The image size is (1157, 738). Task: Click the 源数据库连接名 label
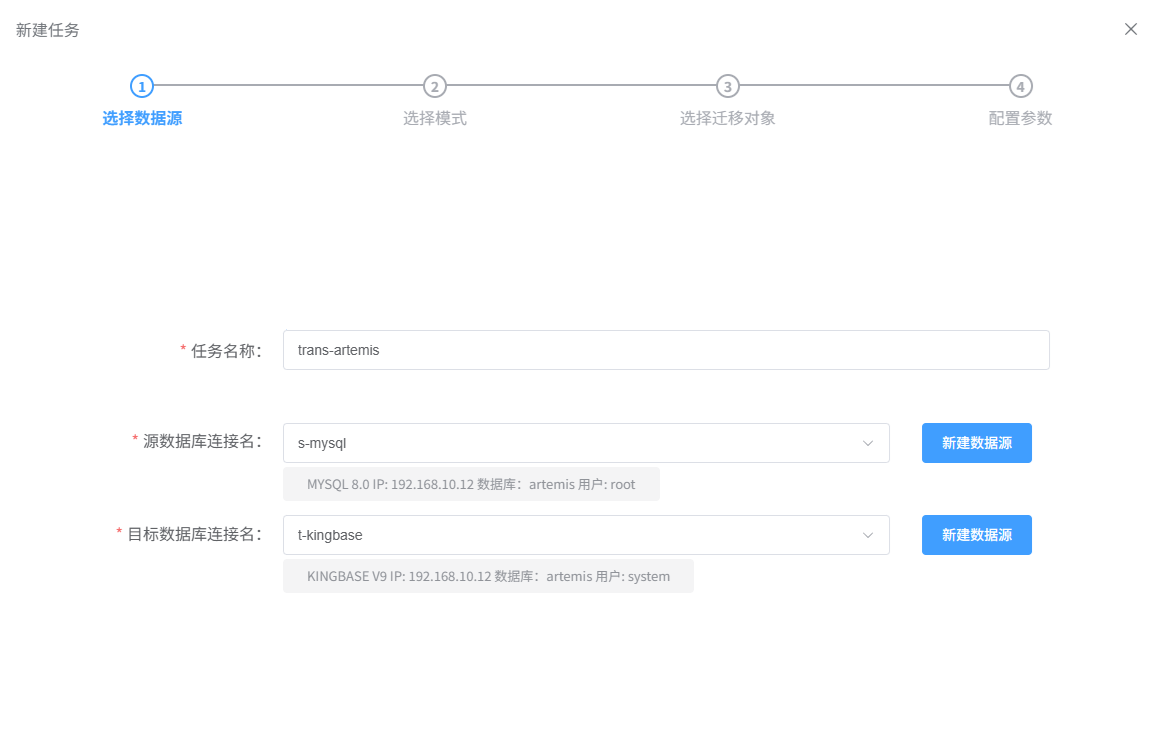pos(202,441)
